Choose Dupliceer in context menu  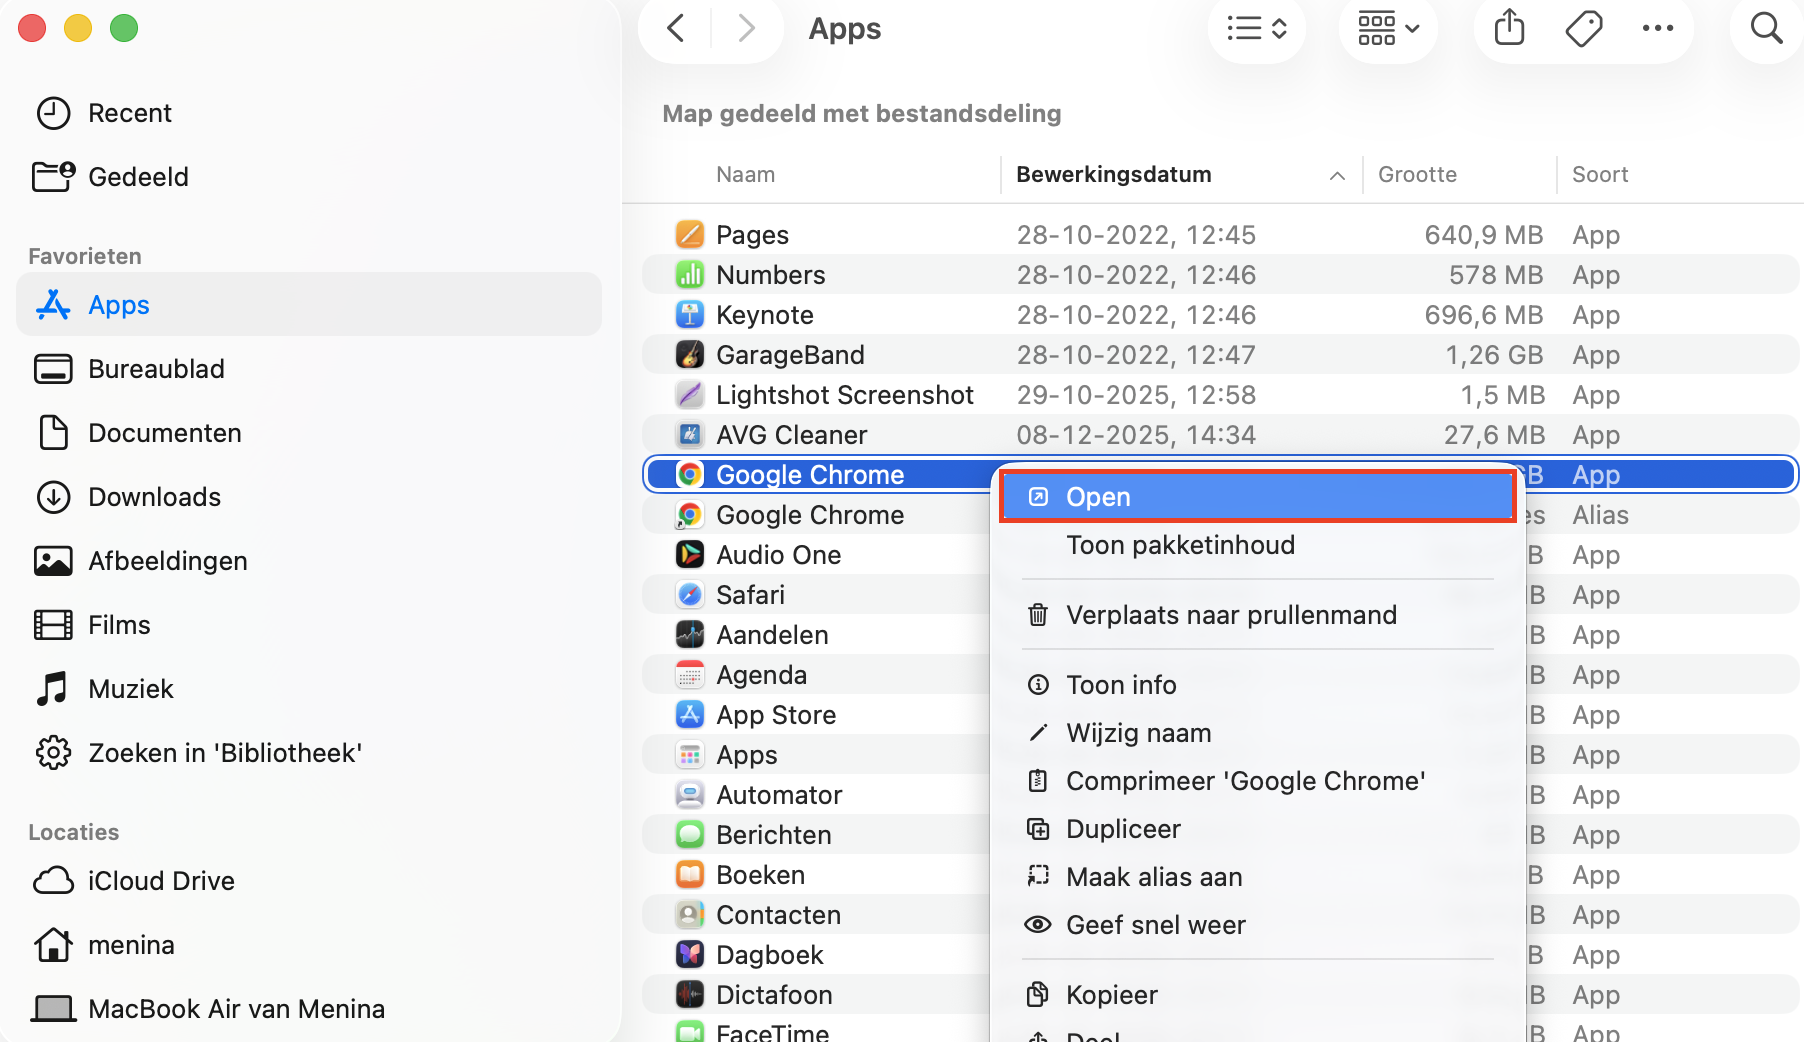click(1258, 829)
